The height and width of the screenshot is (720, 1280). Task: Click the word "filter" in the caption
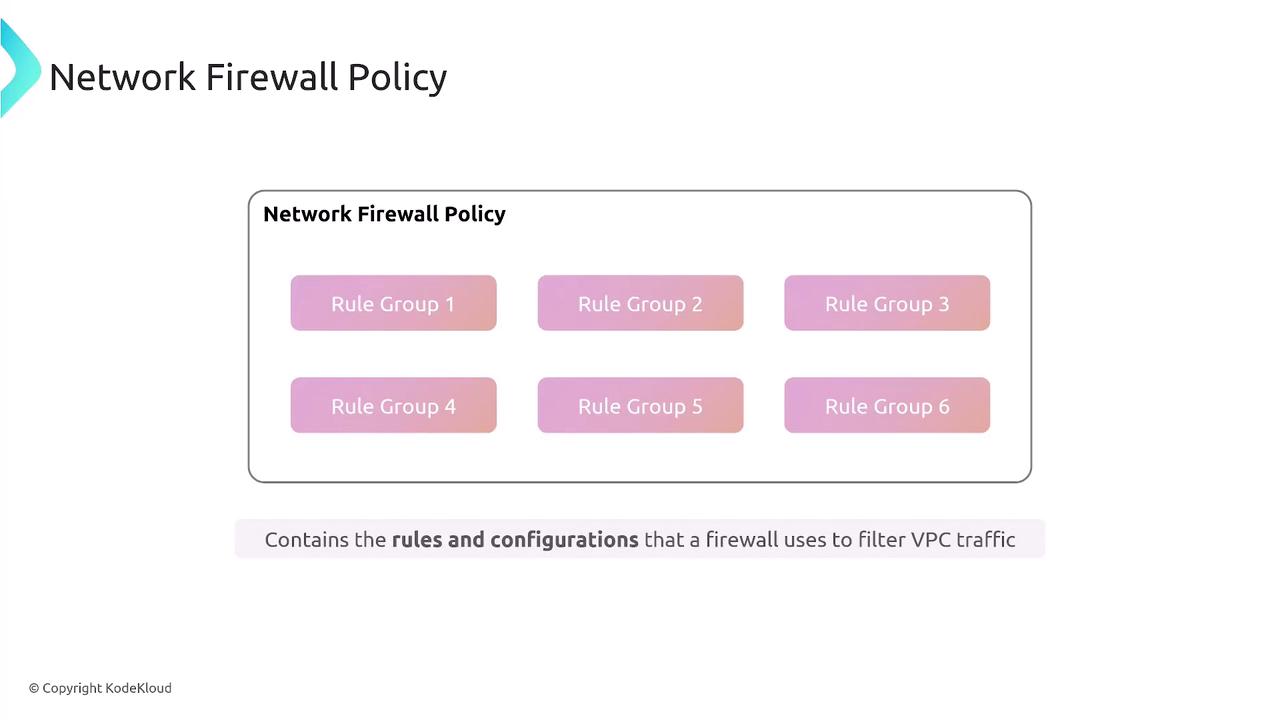point(881,540)
